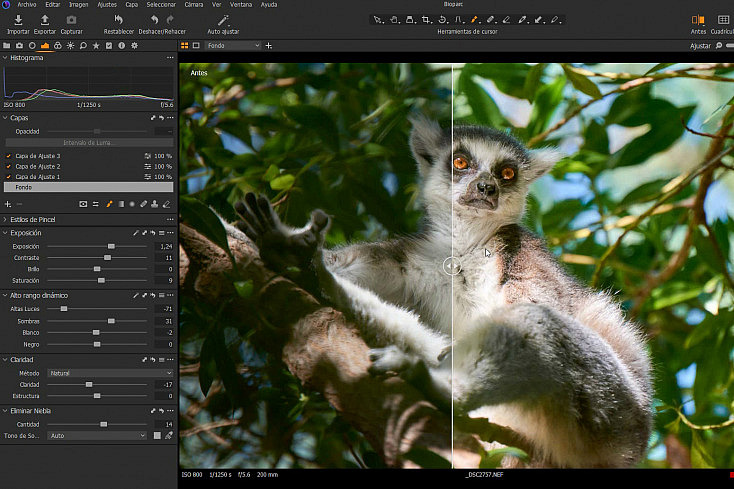This screenshot has width=734, height=489.
Task: Collapse the Eliminar Niebla panel
Action: (x=5, y=410)
